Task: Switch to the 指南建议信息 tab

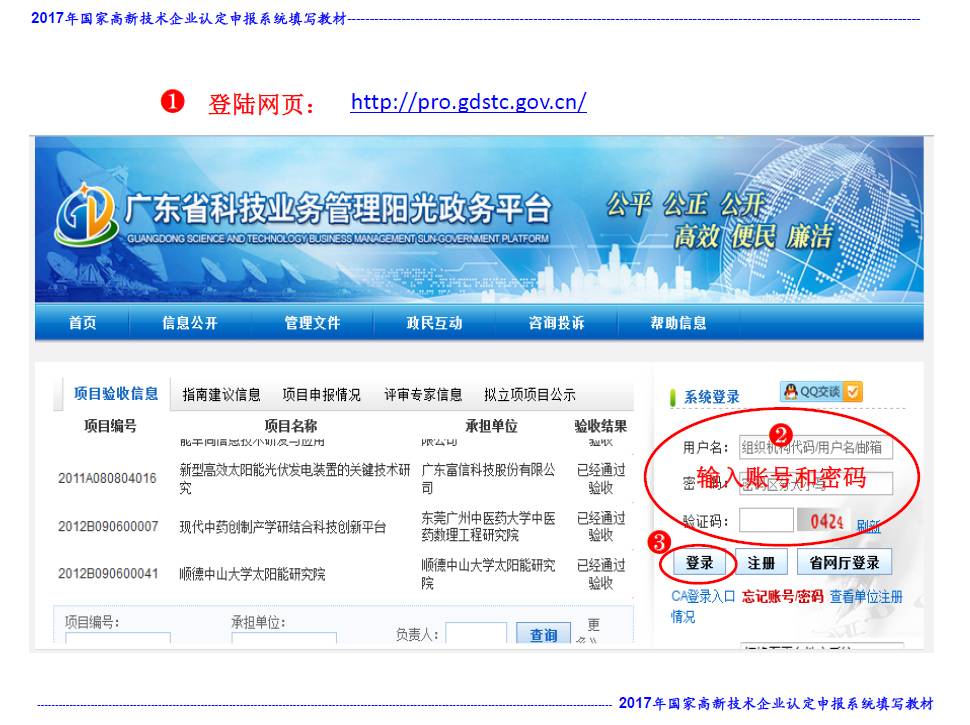Action: coord(221,395)
